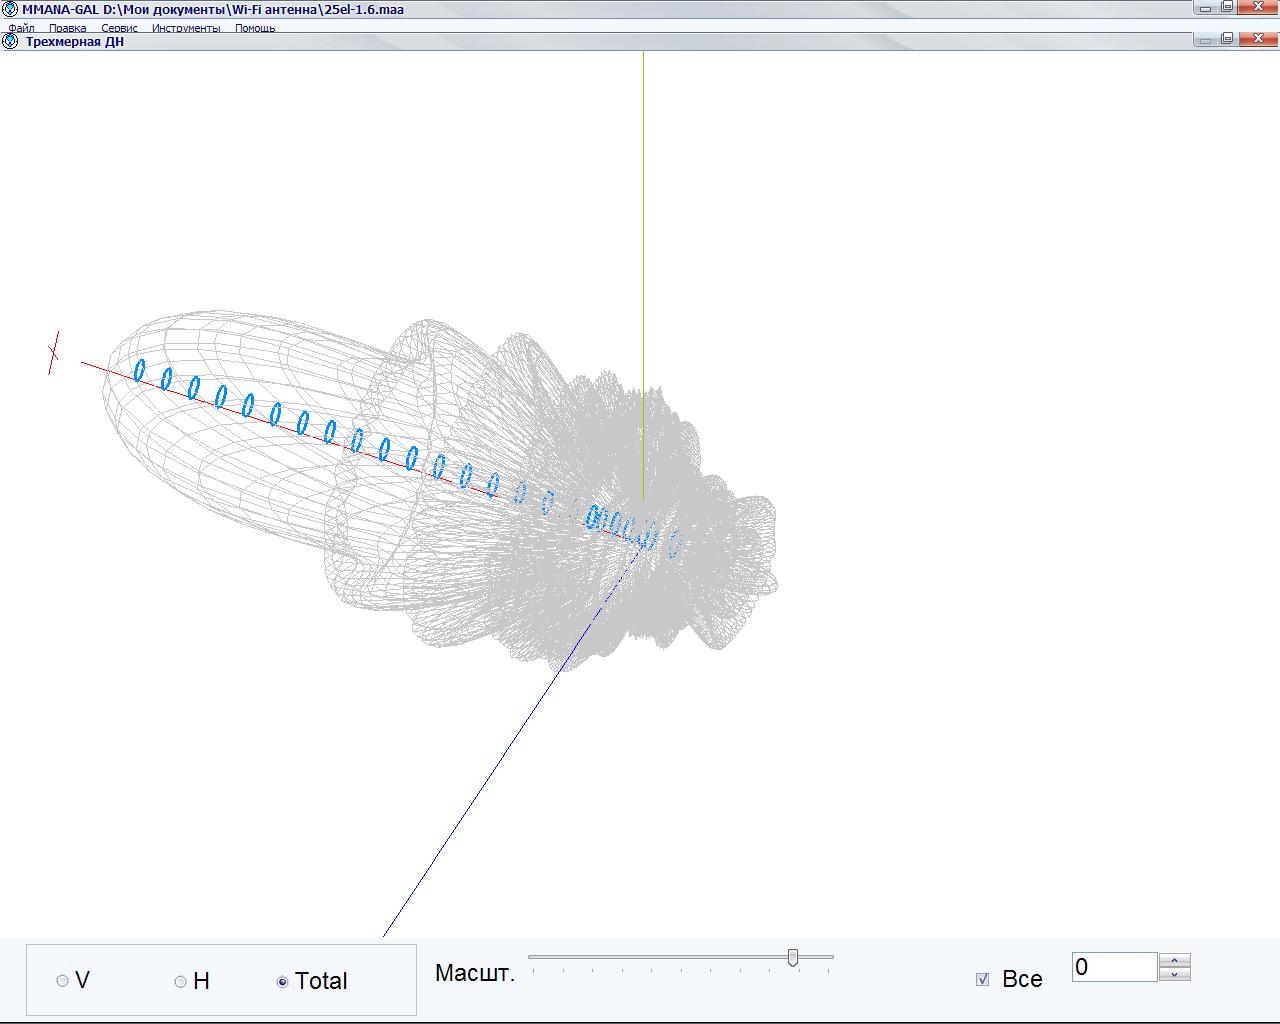This screenshot has width=1280, height=1024.
Task: Open the Инструменты menu
Action: (x=186, y=28)
